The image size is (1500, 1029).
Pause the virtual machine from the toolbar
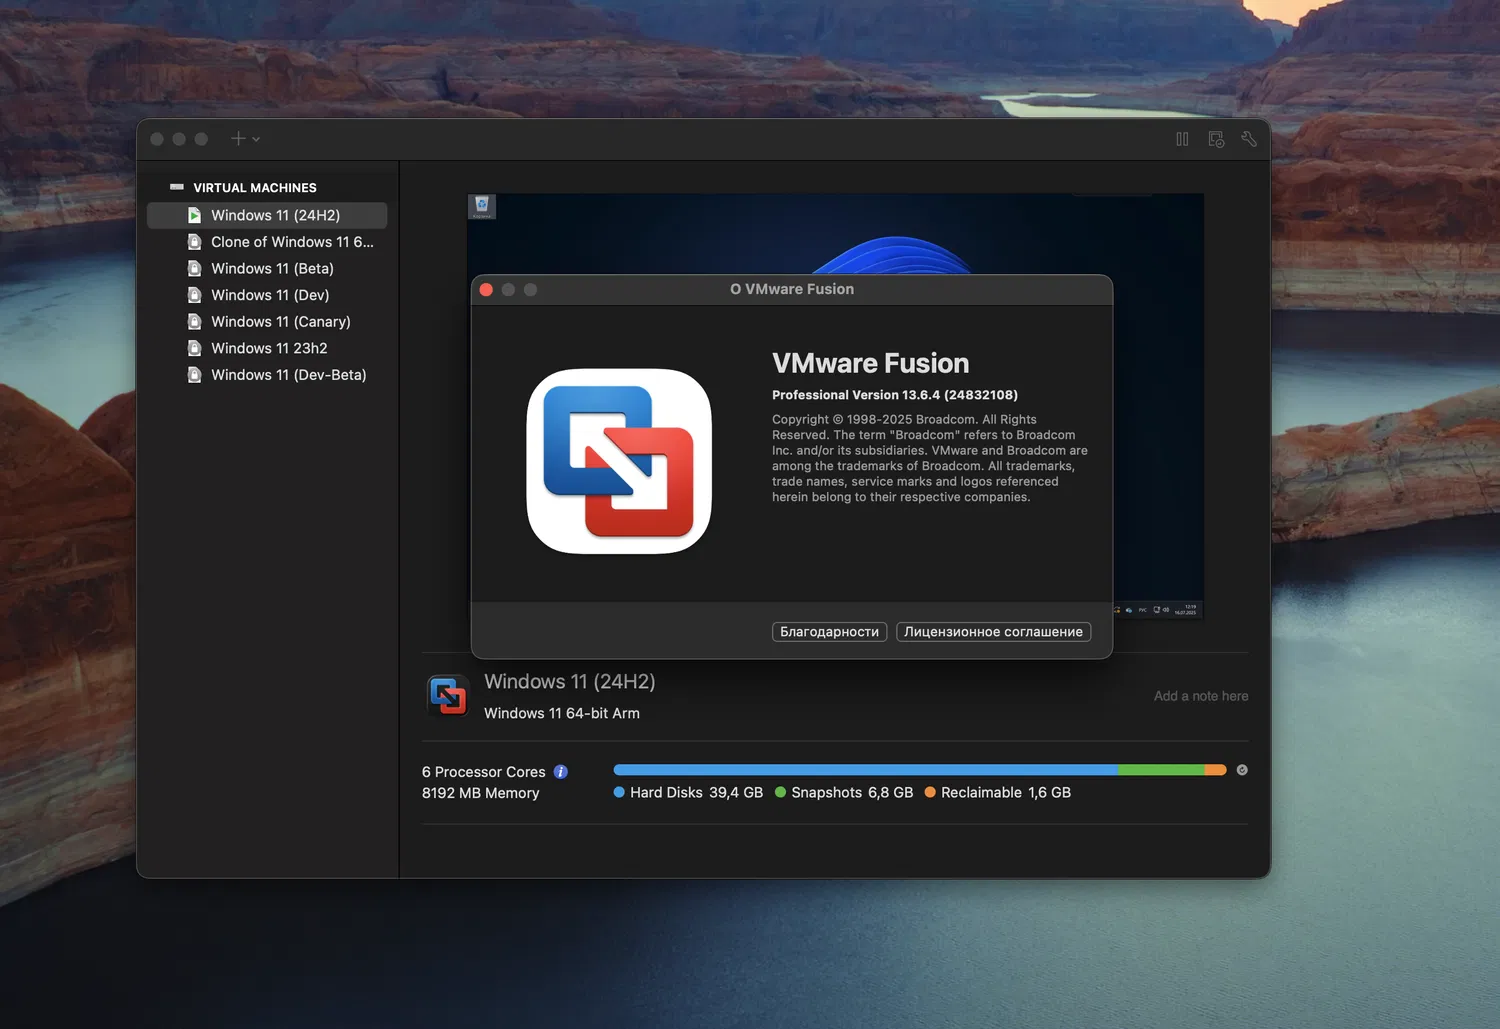pos(1182,139)
